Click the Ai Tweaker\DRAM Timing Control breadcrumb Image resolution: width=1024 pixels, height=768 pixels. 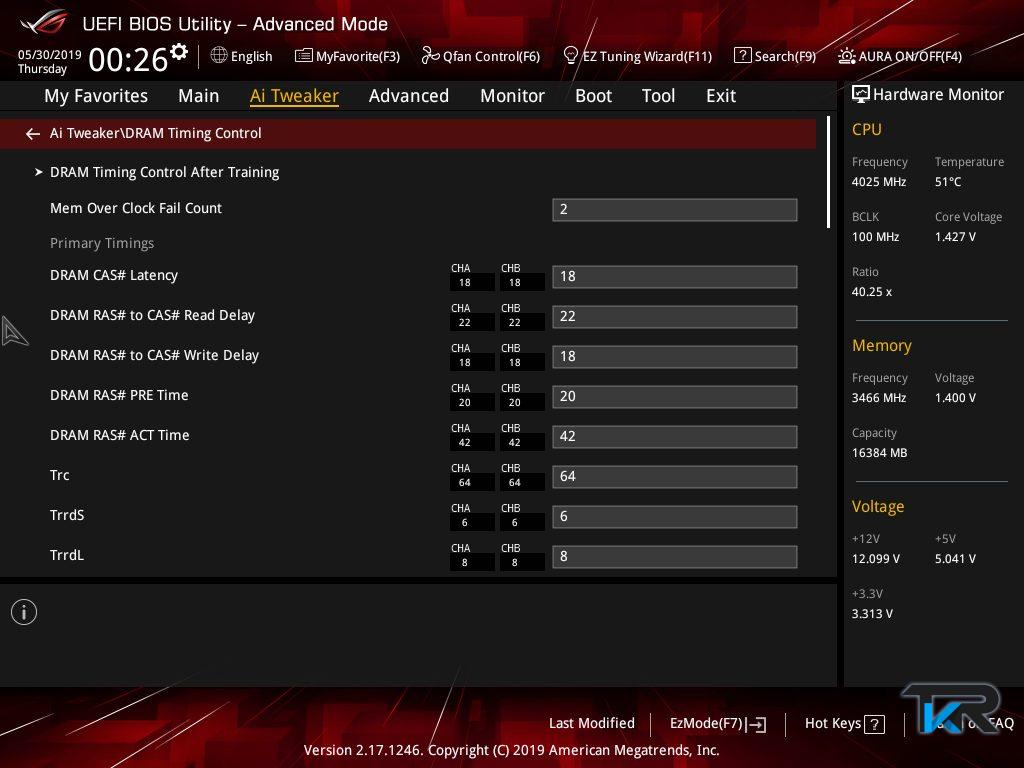click(155, 133)
